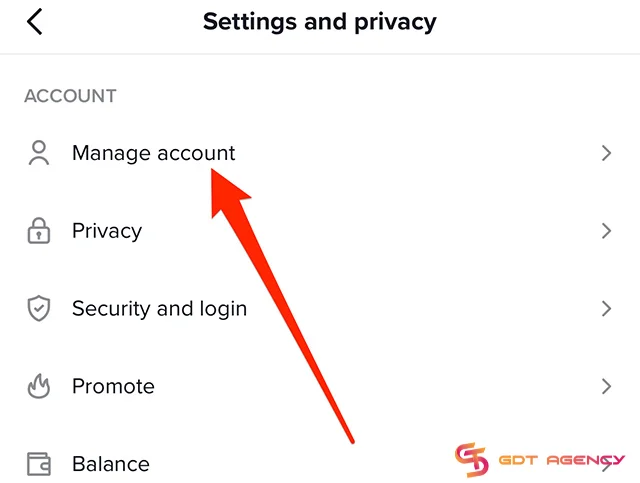
Task: Expand Manage account chevron
Action: [605, 153]
